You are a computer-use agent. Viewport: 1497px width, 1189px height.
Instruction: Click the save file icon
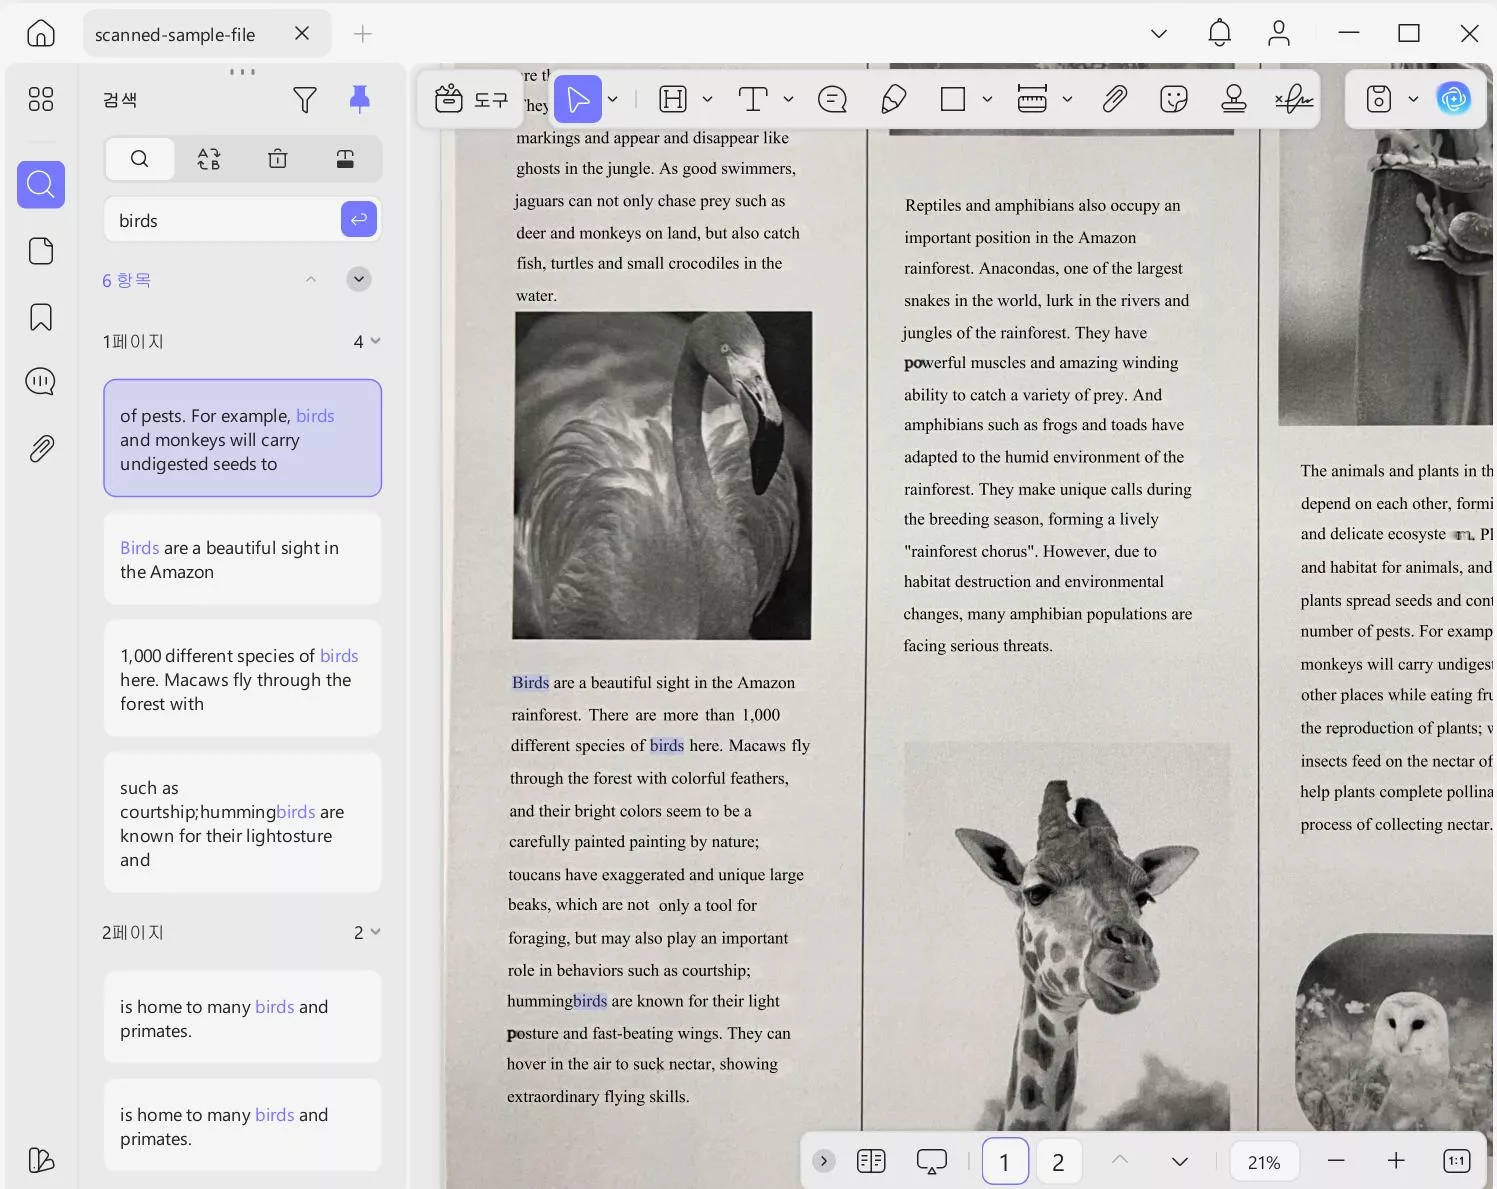1379,99
